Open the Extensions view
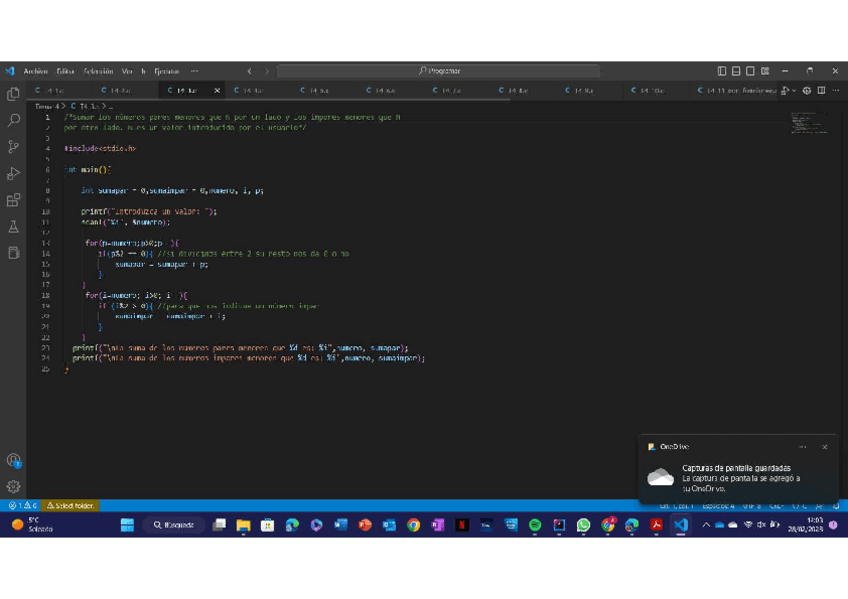The width and height of the screenshot is (848, 599). pyautogui.click(x=13, y=200)
